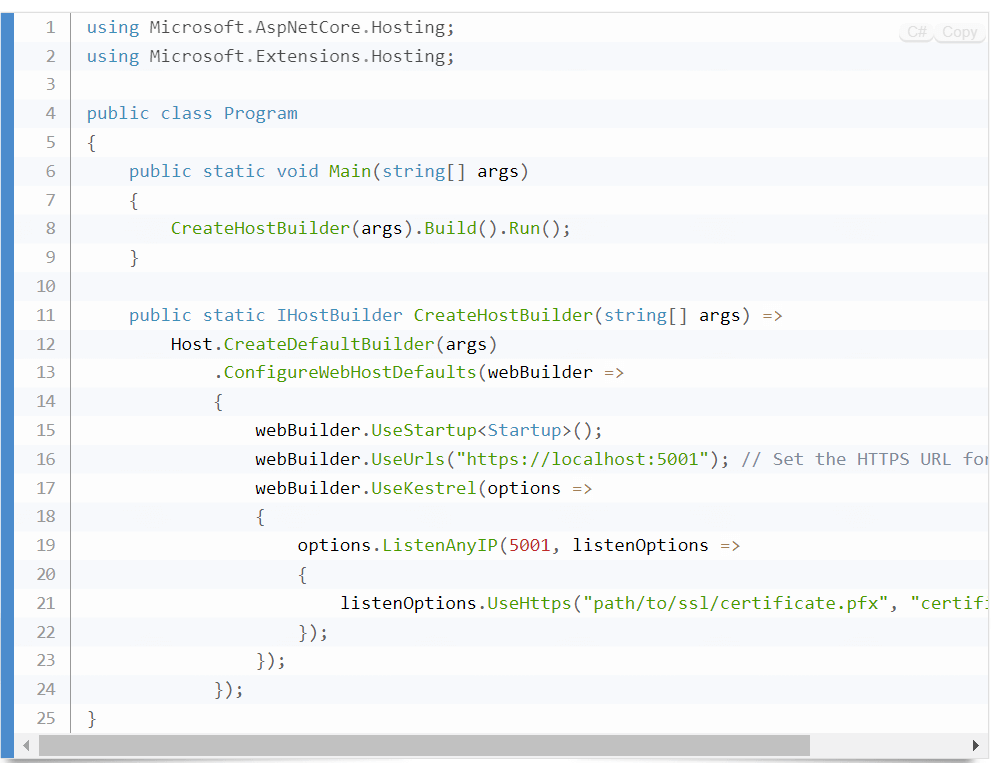Click the IHostBuilder return type
The height and width of the screenshot is (763, 999).
tap(339, 315)
